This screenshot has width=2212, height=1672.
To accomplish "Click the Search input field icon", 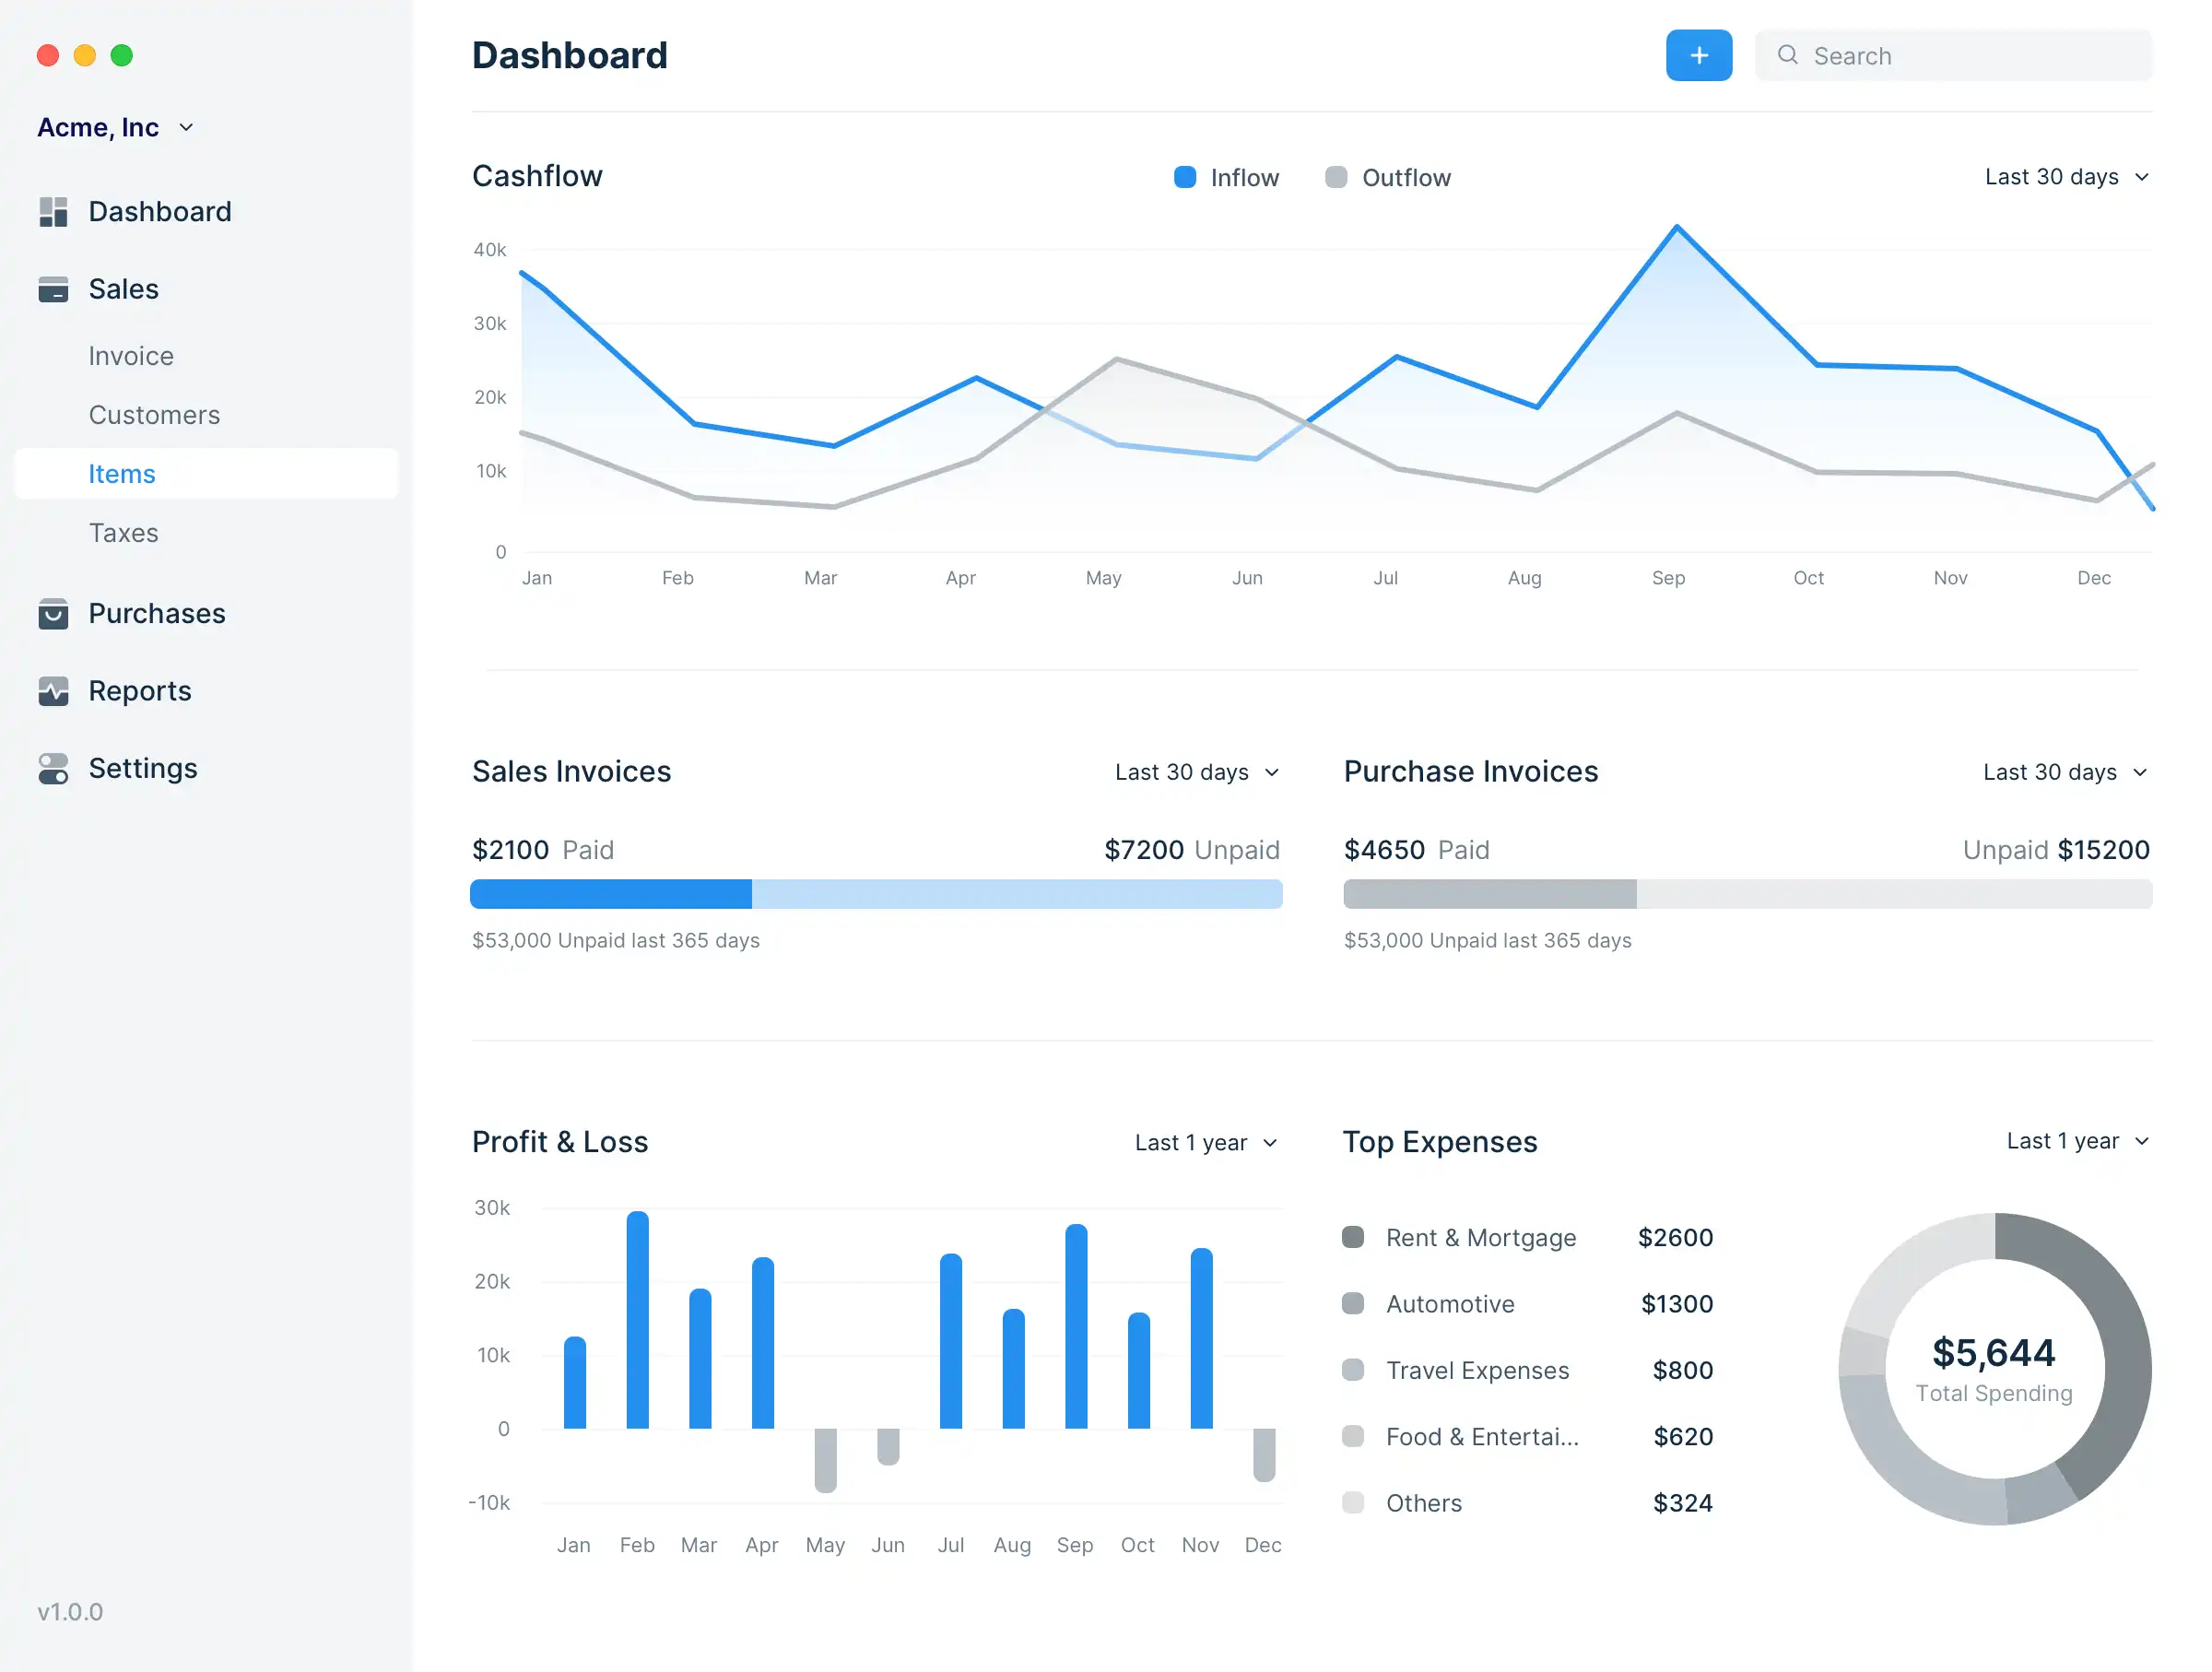I will [1787, 54].
